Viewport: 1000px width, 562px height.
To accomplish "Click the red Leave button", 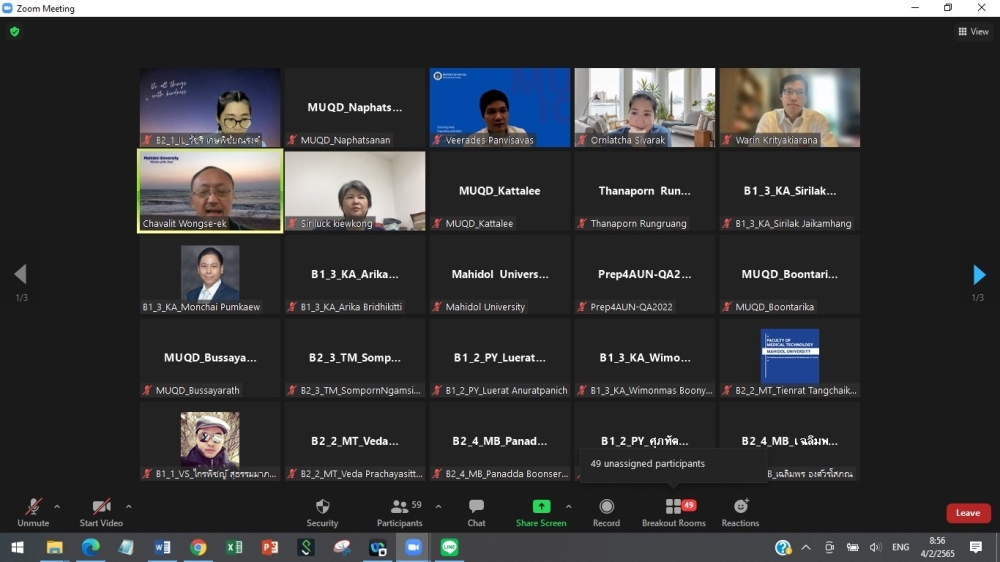I will pyautogui.click(x=967, y=513).
